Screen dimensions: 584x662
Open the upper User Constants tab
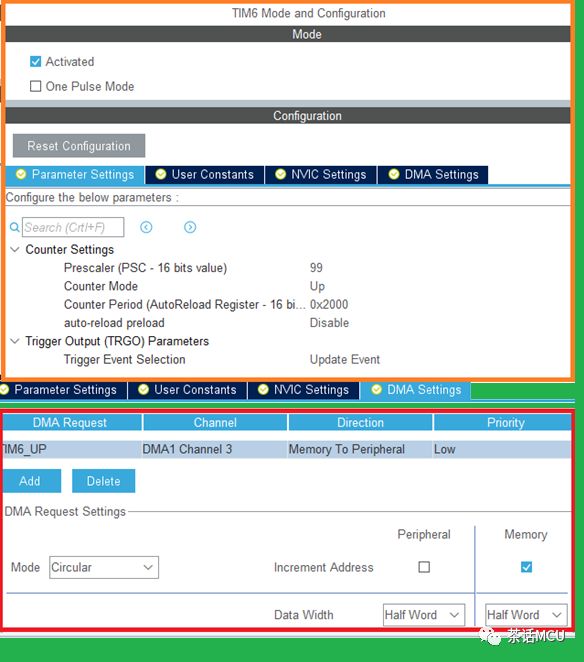coord(205,175)
